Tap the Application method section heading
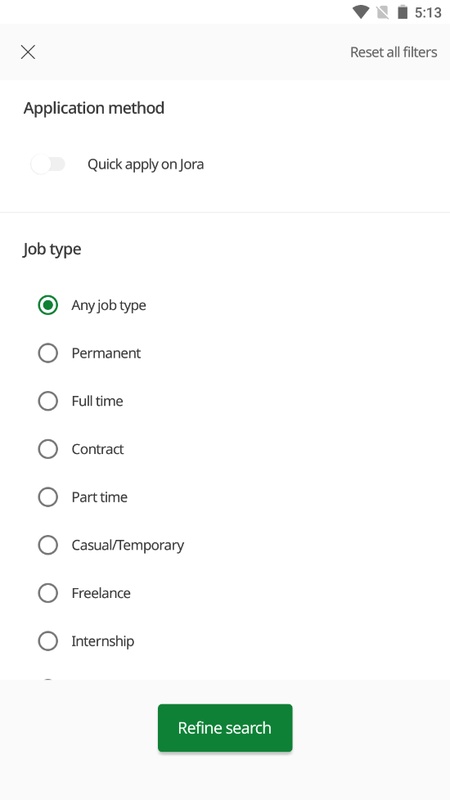The width and height of the screenshot is (450, 800). tap(94, 108)
